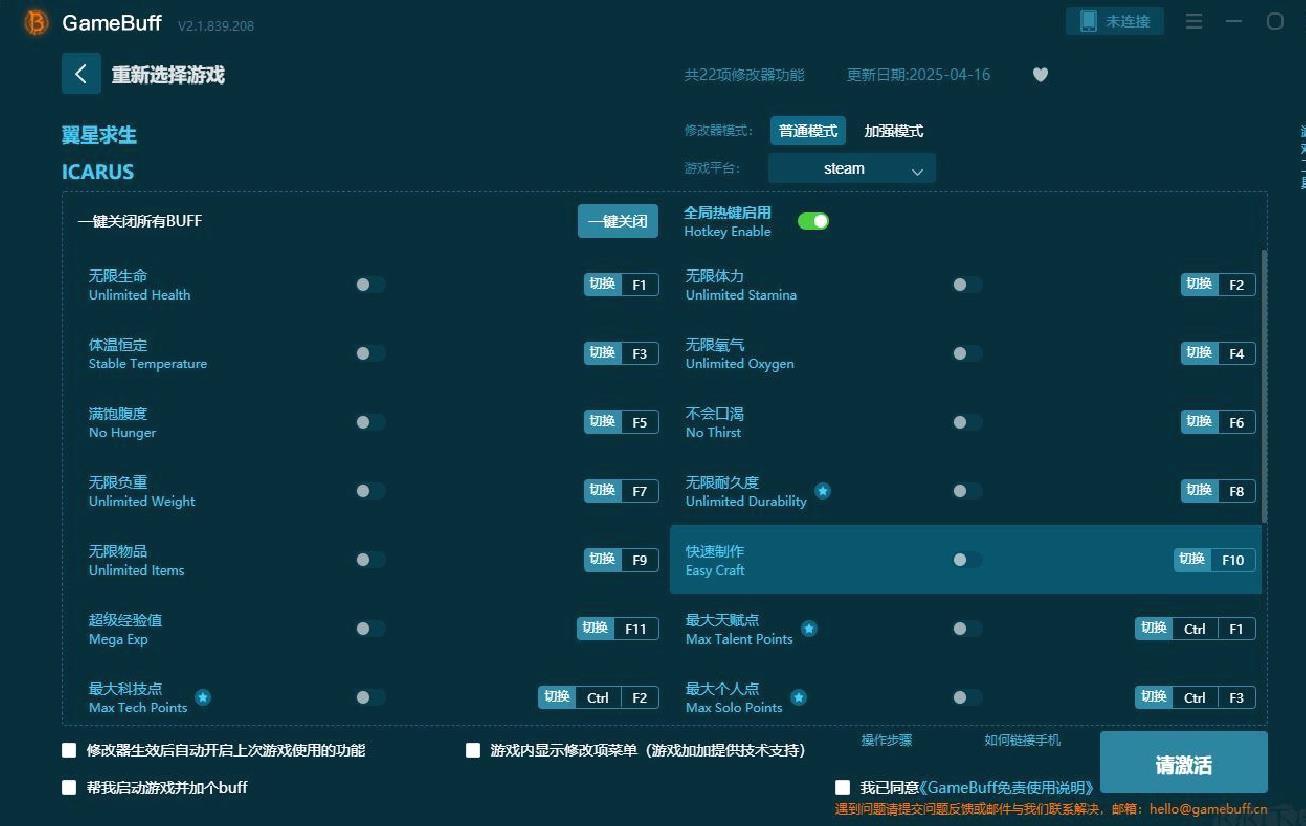The height and width of the screenshot is (826, 1306).
Task: Click the phone not-connected icon
Action: tap(1087, 21)
